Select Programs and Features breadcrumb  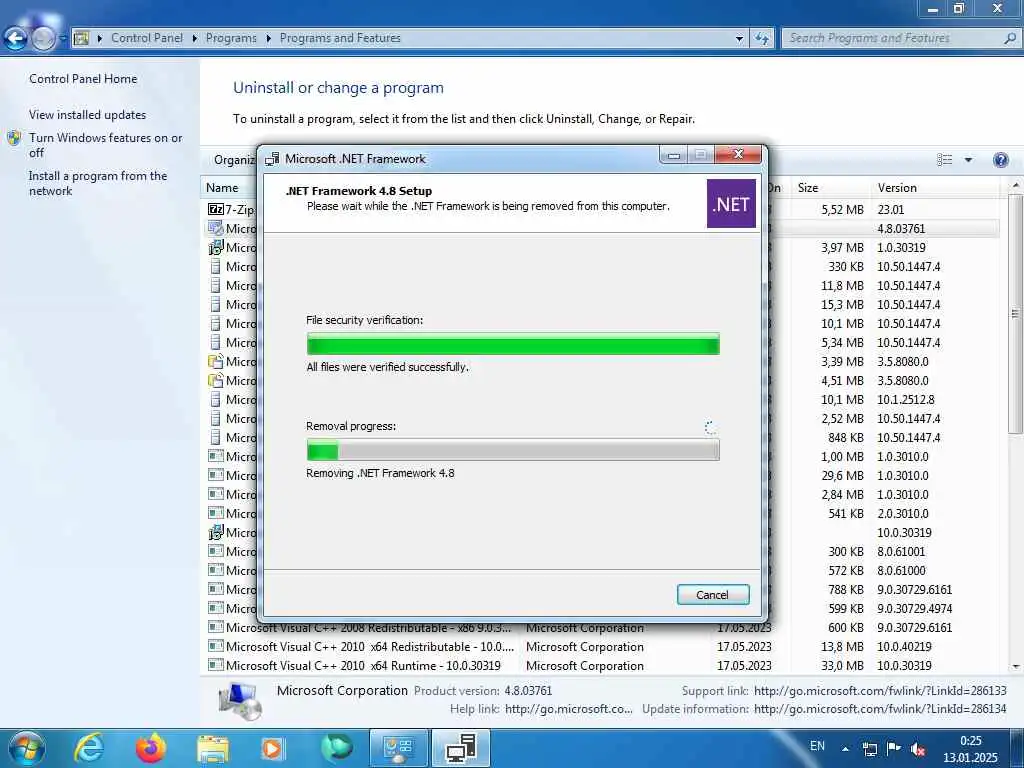coord(340,38)
